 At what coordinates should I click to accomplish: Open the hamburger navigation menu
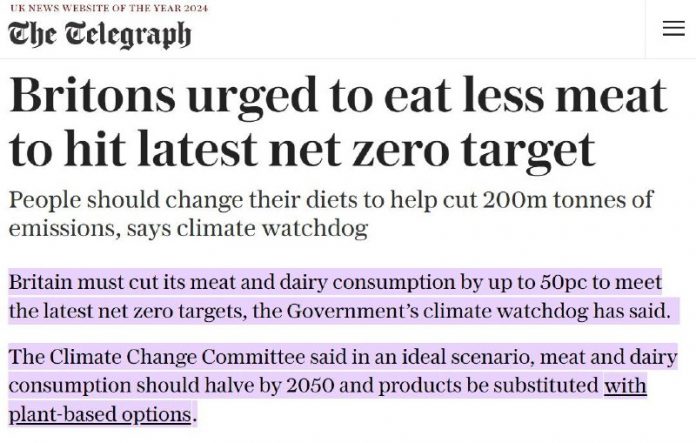673,29
